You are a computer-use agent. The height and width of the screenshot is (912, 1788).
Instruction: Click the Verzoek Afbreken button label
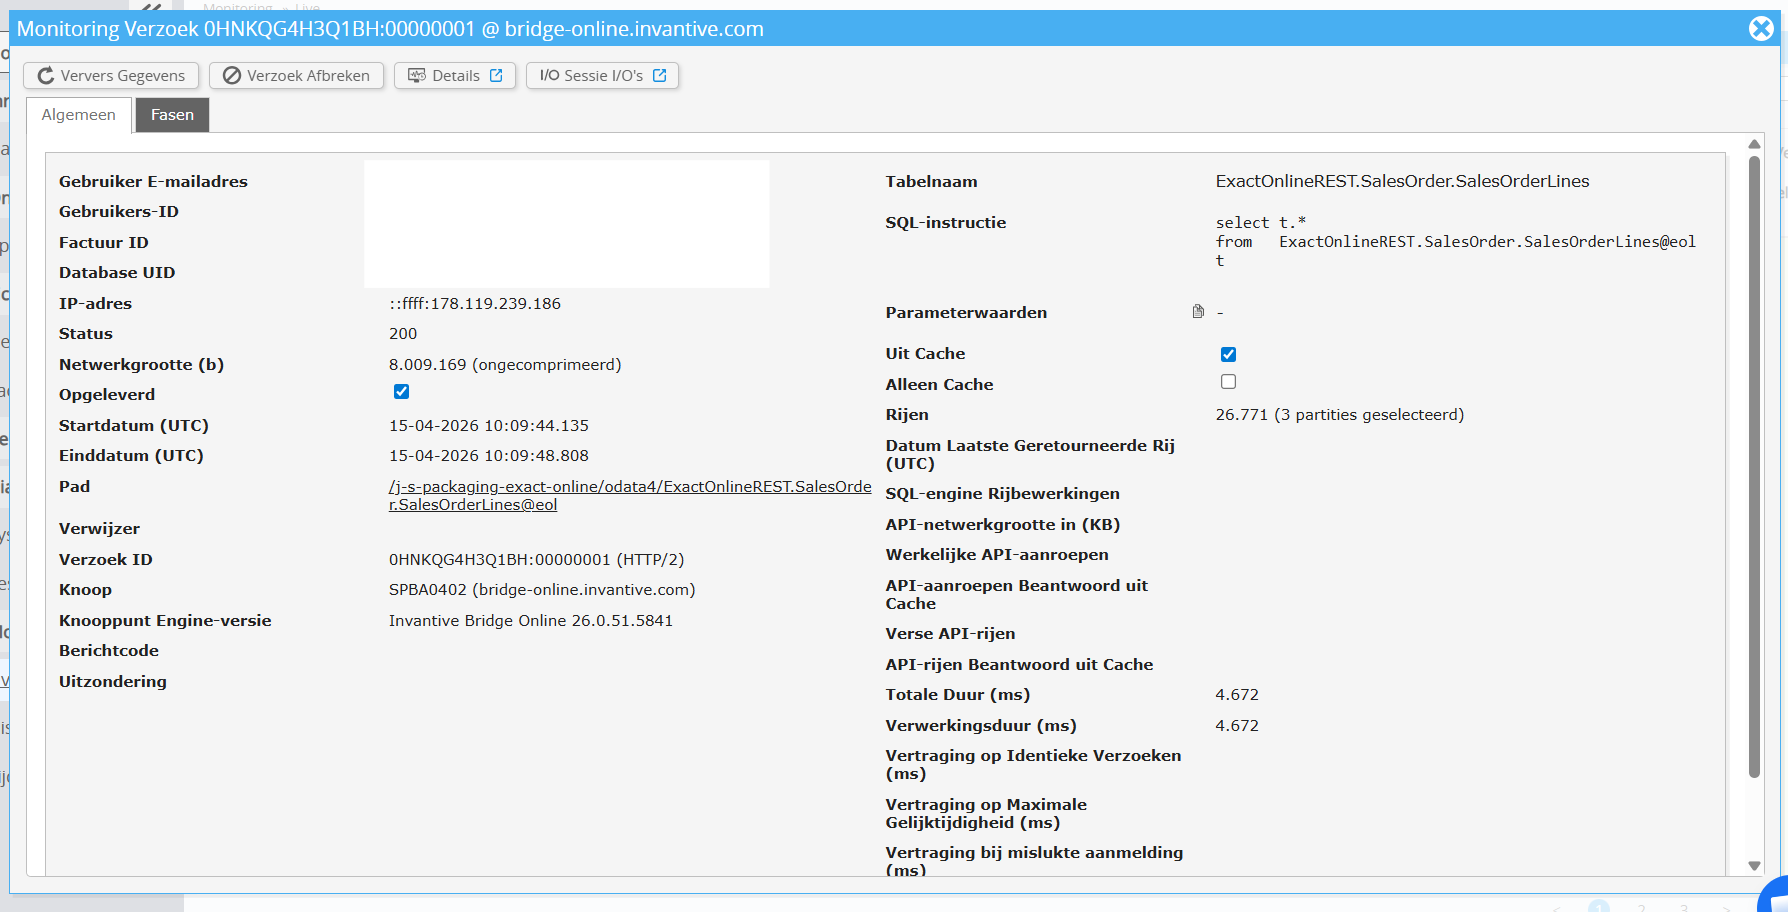(308, 76)
